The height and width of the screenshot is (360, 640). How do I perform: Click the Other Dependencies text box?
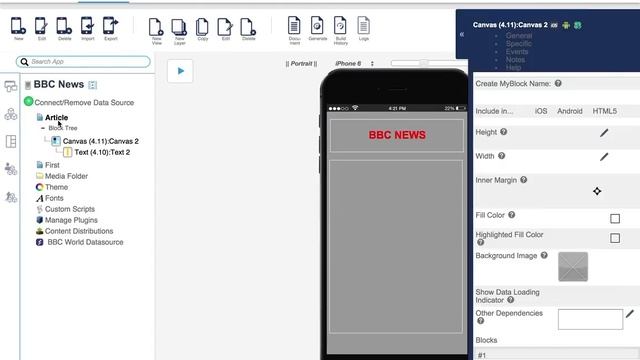tap(590, 319)
